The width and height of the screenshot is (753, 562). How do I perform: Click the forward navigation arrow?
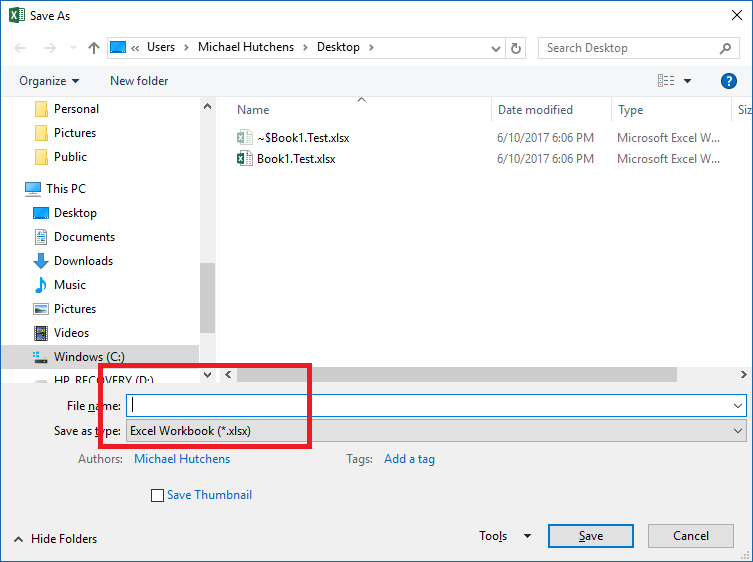(49, 48)
